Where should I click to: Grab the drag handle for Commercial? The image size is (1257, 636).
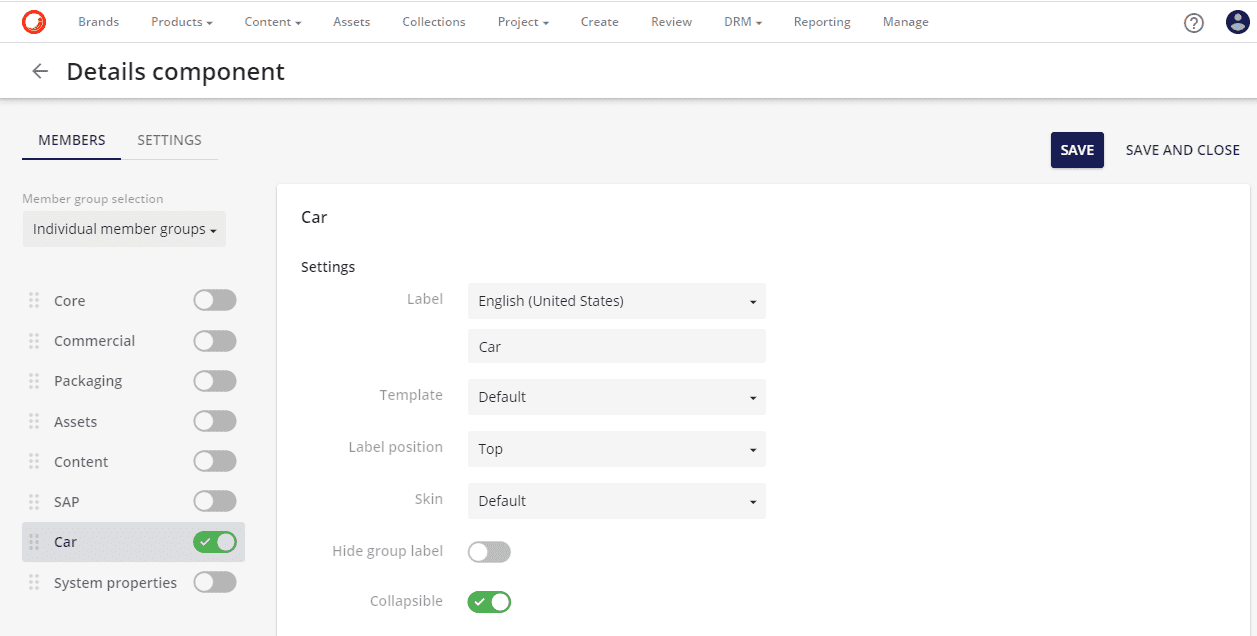coord(34,340)
